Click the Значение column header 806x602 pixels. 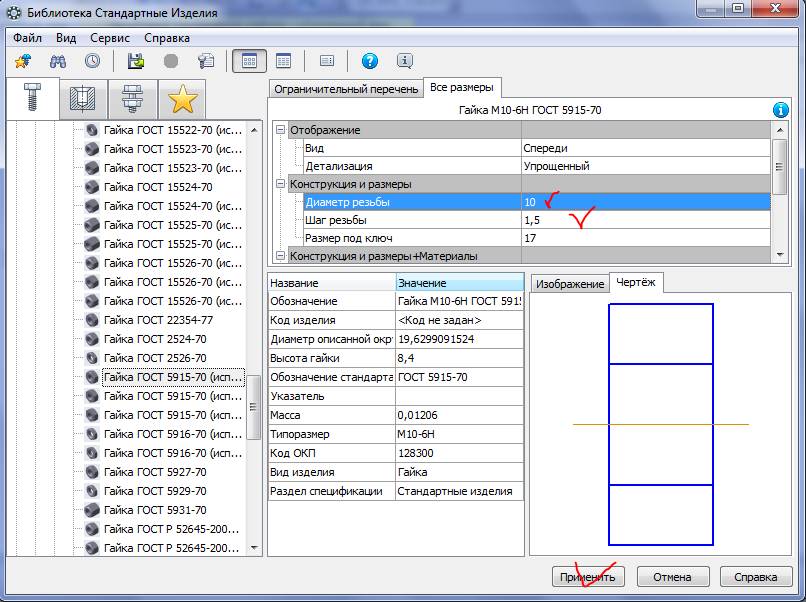(x=460, y=283)
